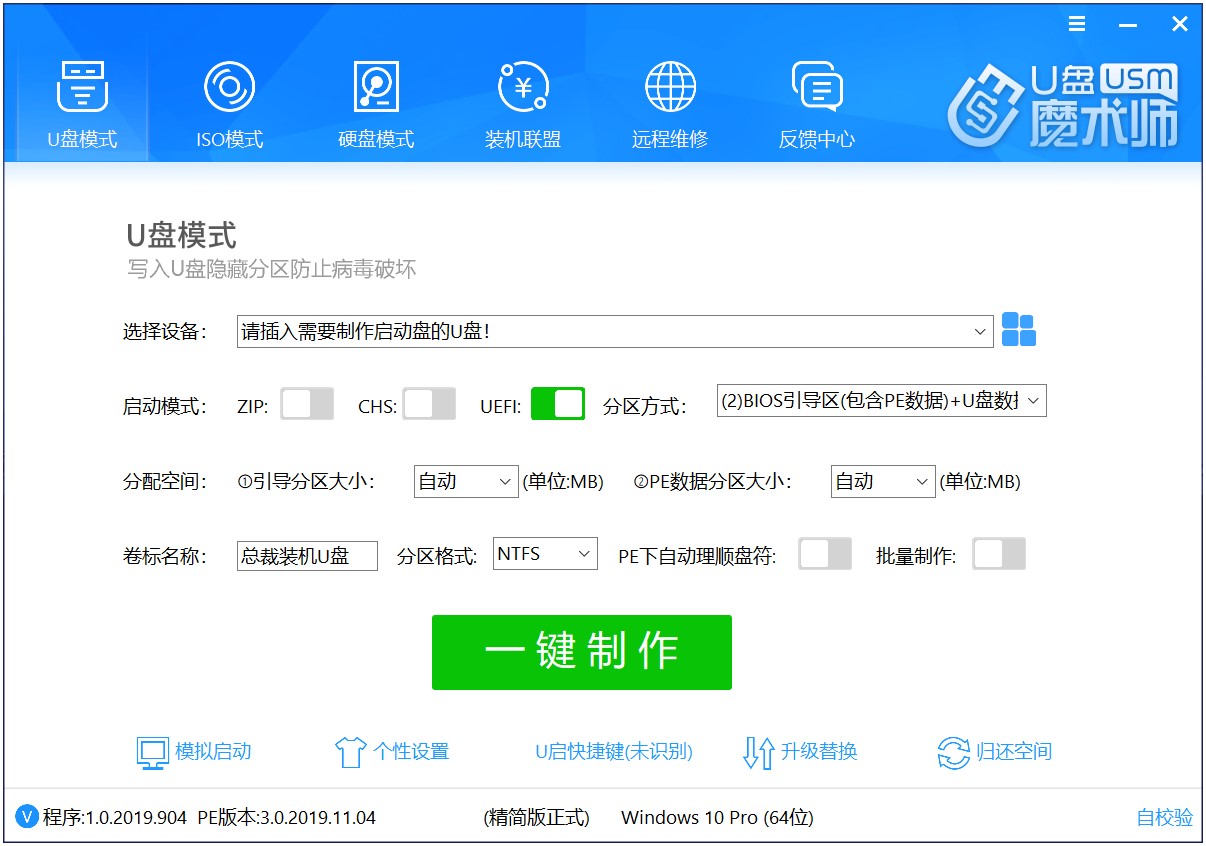Image resolution: width=1206 pixels, height=846 pixels.
Task: Click 模拟启动 monitor icon
Action: pos(154,753)
